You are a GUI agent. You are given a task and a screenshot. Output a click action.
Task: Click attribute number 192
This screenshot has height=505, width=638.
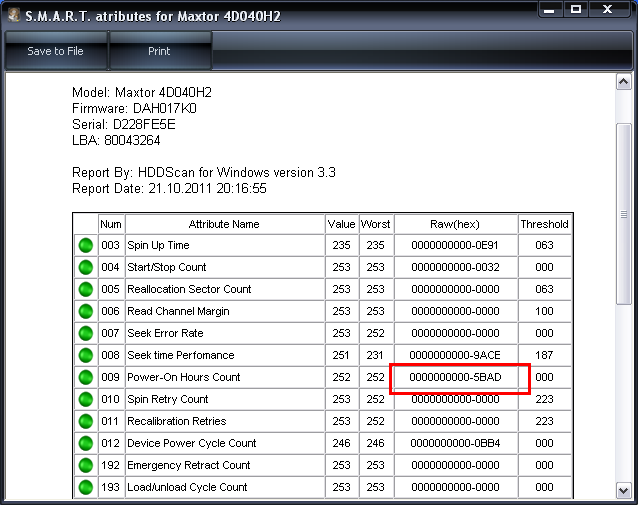click(x=110, y=465)
